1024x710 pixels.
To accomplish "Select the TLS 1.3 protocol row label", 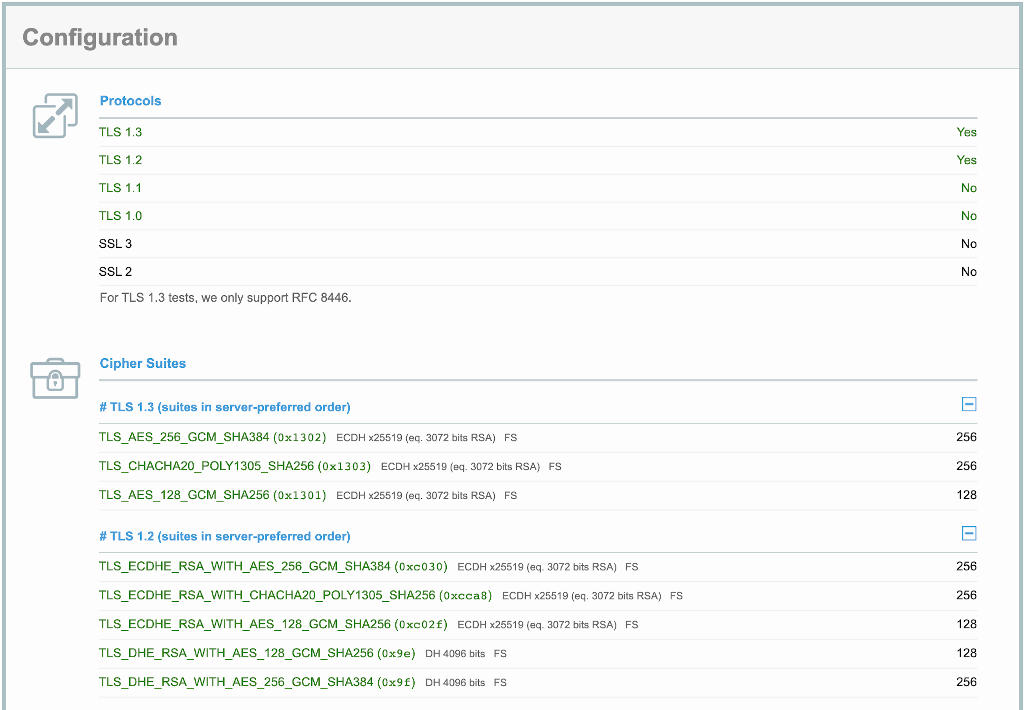I will pos(120,132).
